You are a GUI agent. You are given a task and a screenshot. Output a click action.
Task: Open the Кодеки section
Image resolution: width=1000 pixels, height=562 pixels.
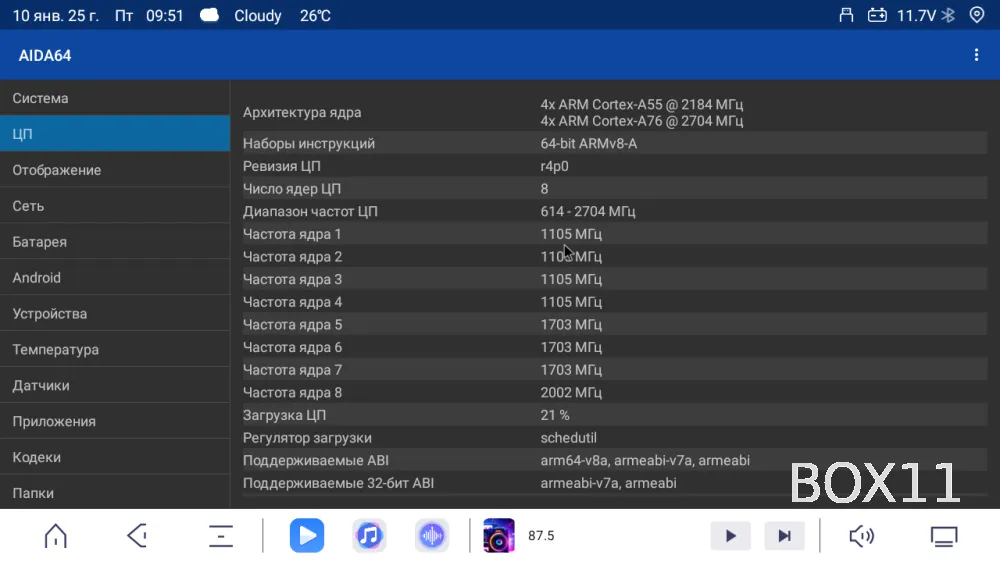tap(115, 457)
